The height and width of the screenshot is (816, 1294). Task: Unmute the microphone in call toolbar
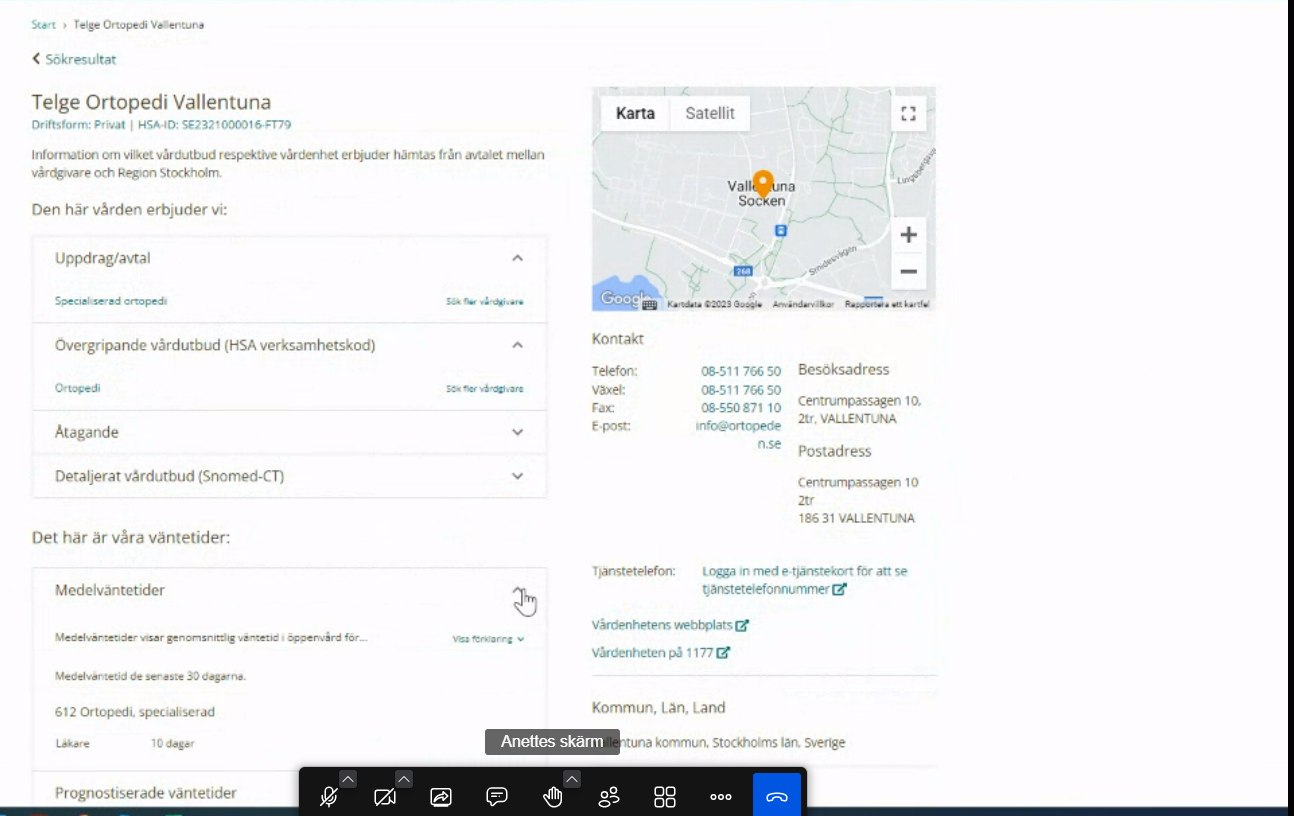(x=328, y=797)
